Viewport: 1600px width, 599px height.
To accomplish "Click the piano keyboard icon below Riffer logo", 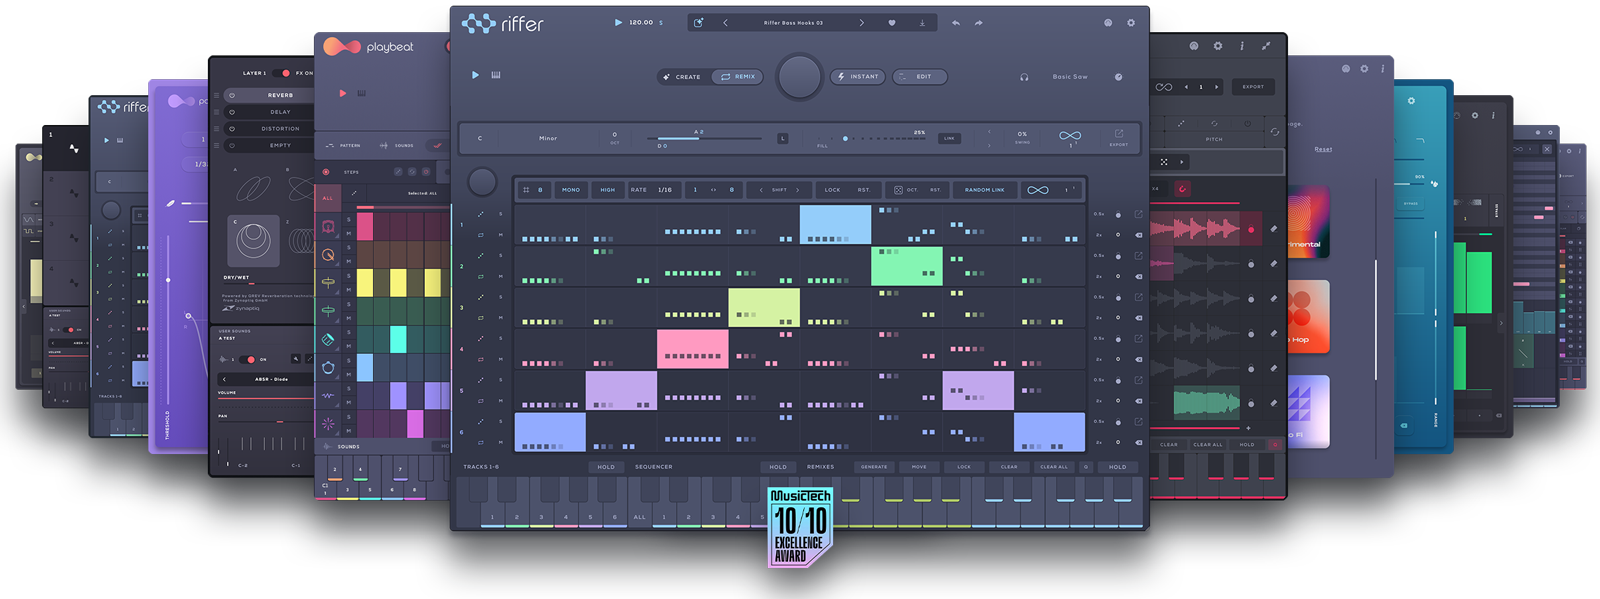I will pos(496,75).
